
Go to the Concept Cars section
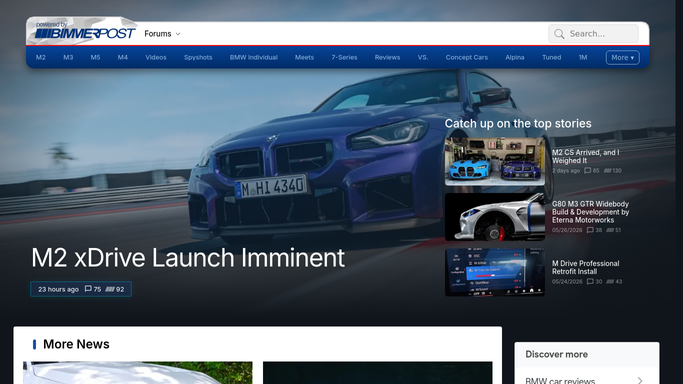467,57
